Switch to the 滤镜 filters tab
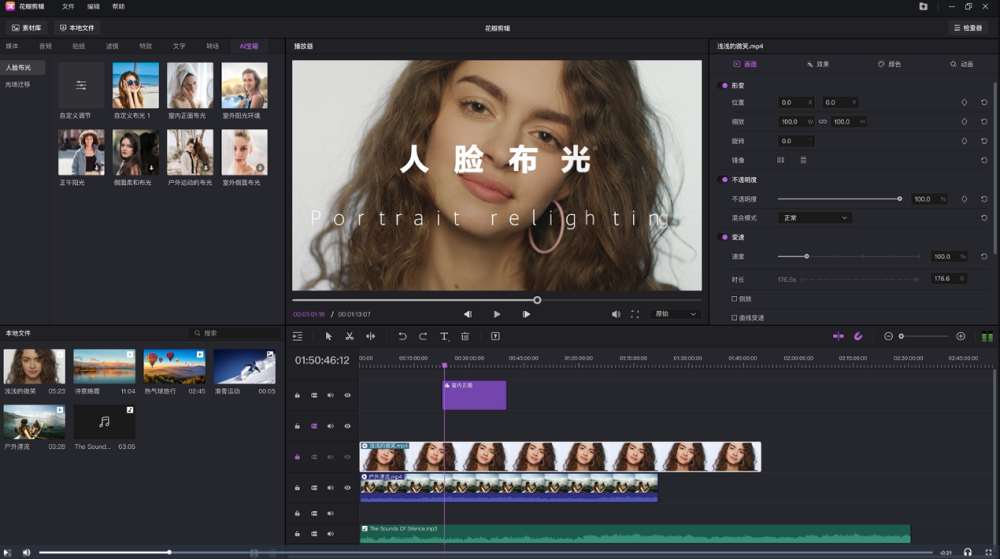The image size is (1000, 559). coord(112,46)
